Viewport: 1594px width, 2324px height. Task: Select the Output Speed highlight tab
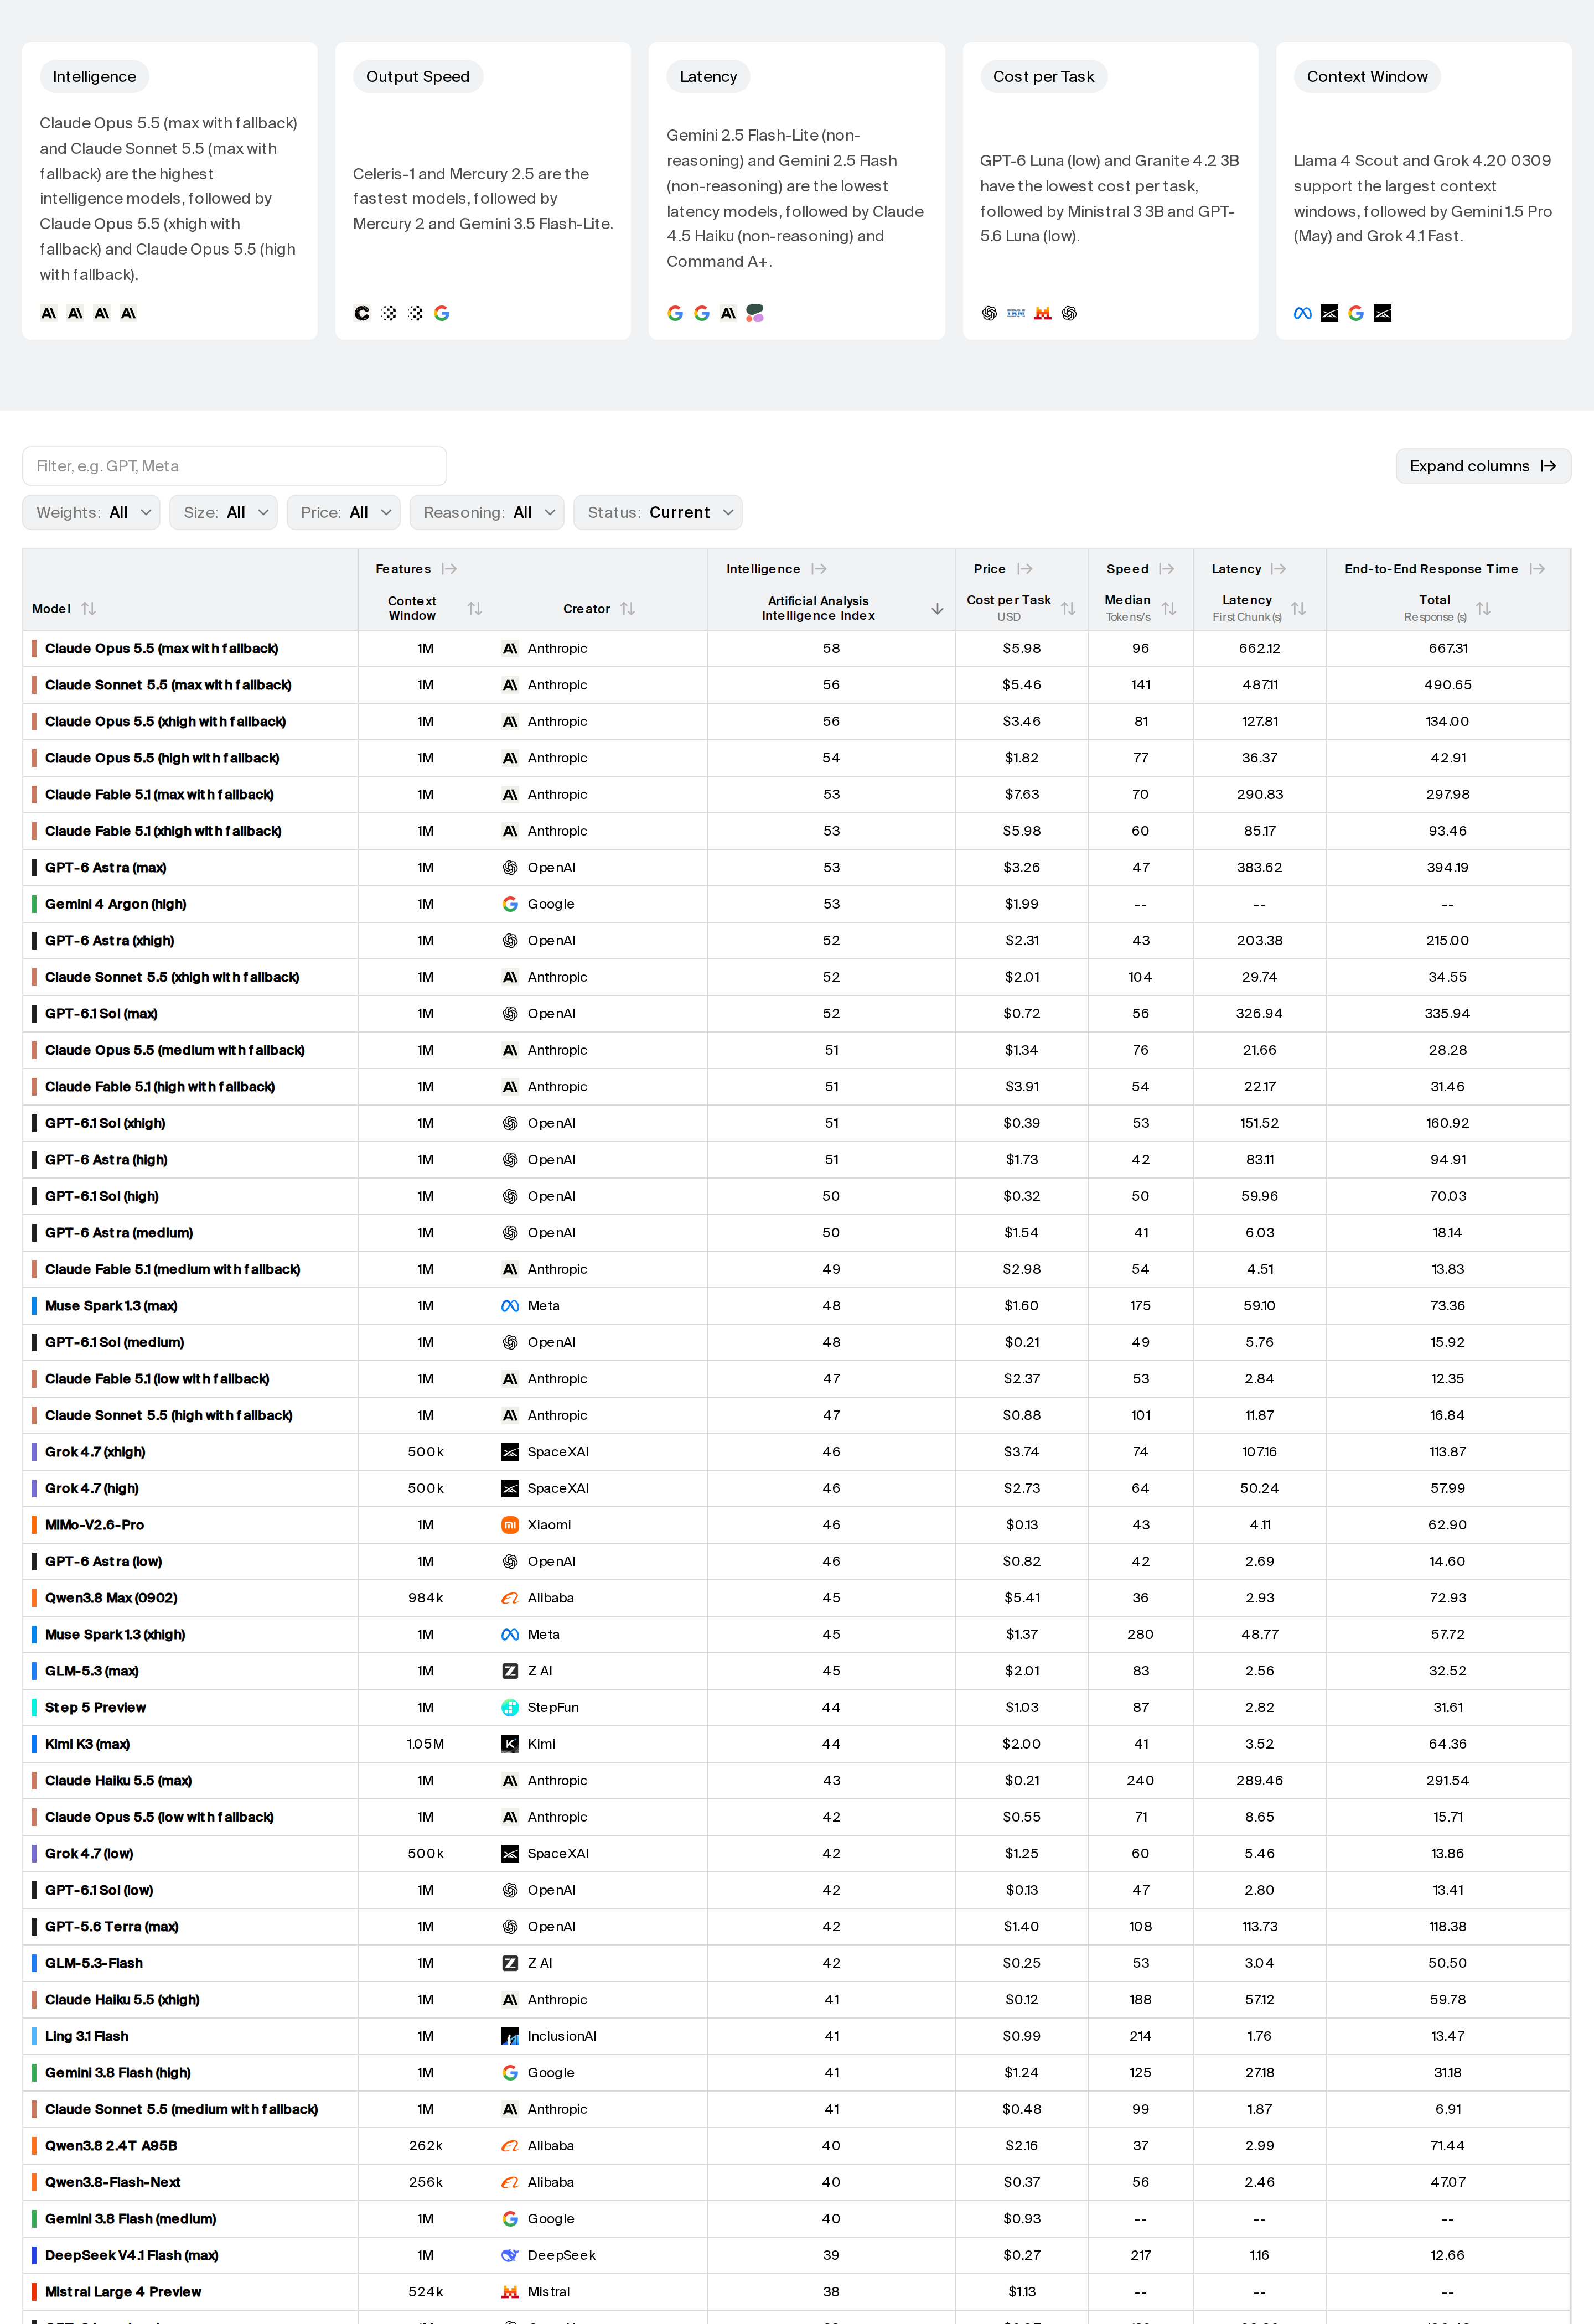pos(418,76)
